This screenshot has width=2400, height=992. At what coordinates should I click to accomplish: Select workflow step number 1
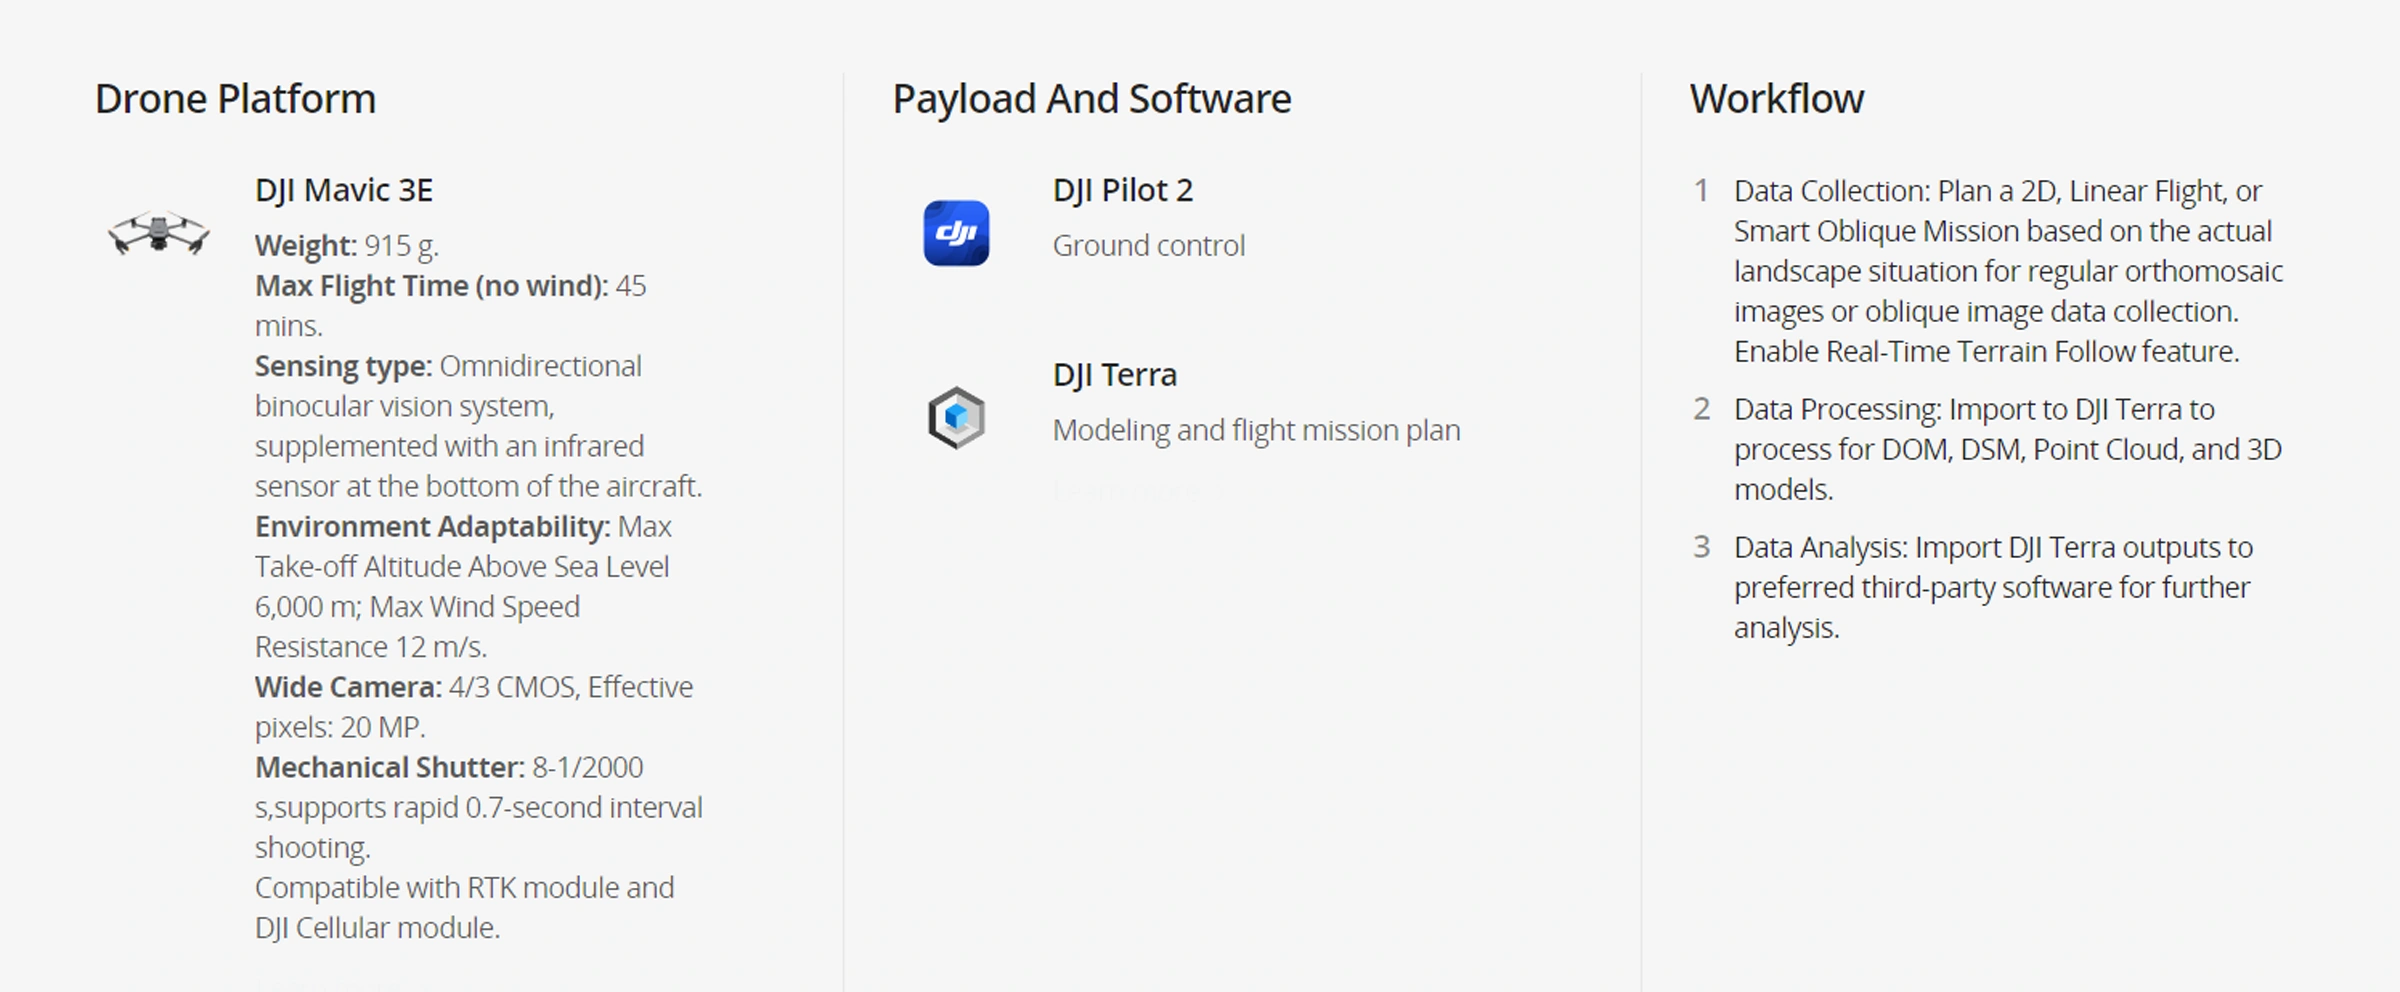pos(1701,190)
